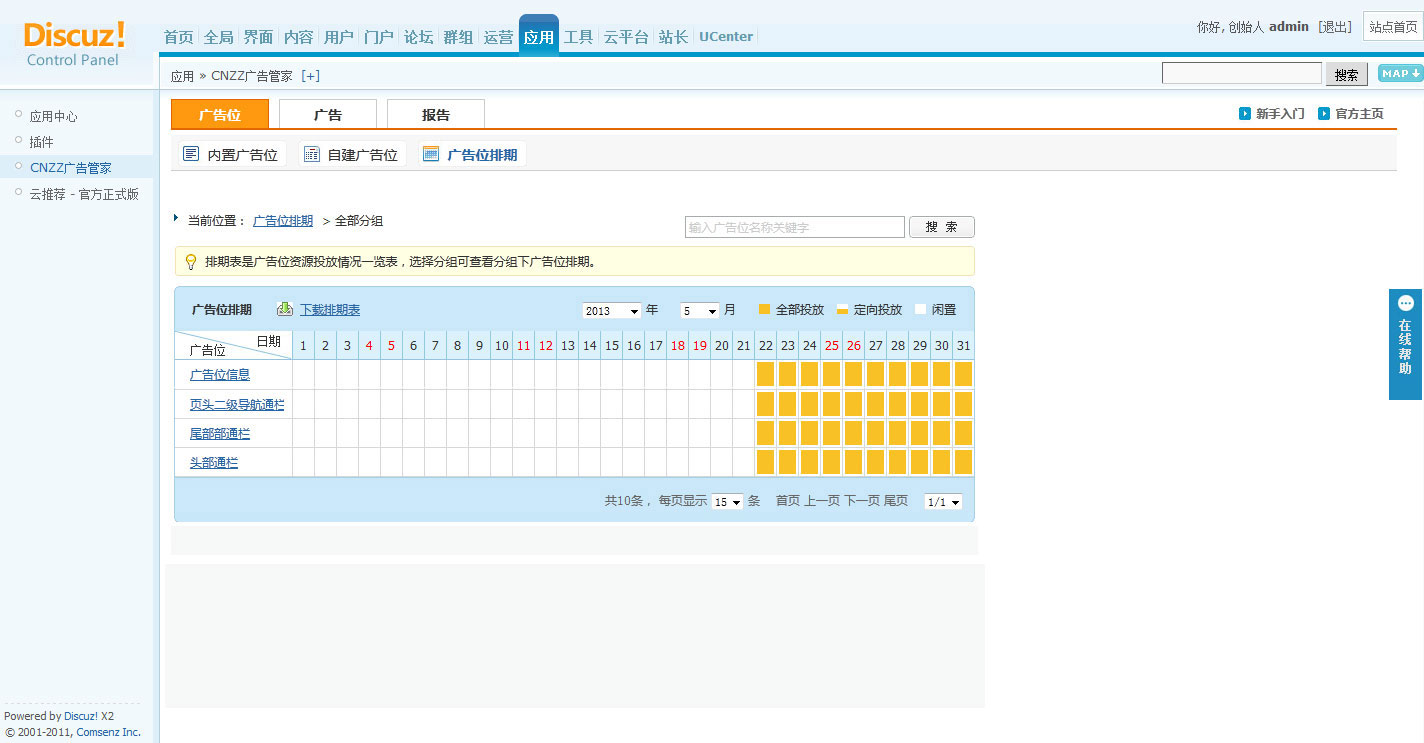Screen dimensions: 1424x743
Task: Open the 论坛 top menu
Action: 419,37
